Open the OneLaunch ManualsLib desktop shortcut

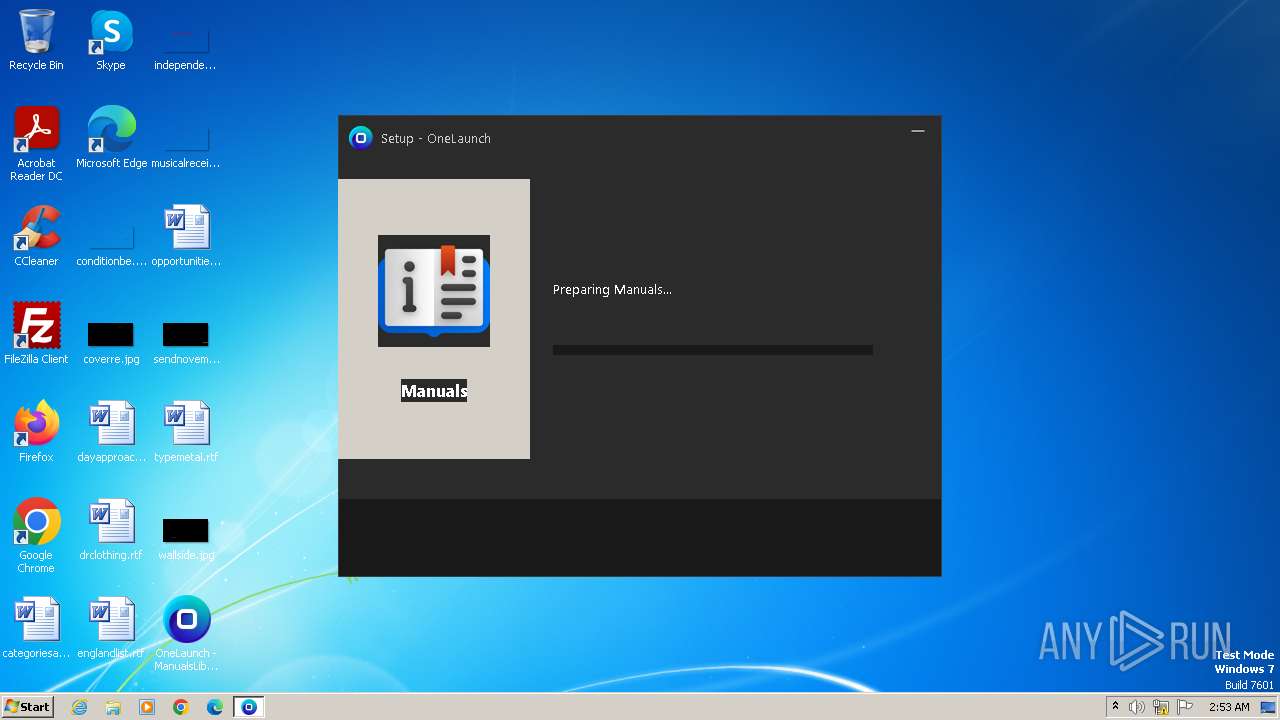click(186, 634)
